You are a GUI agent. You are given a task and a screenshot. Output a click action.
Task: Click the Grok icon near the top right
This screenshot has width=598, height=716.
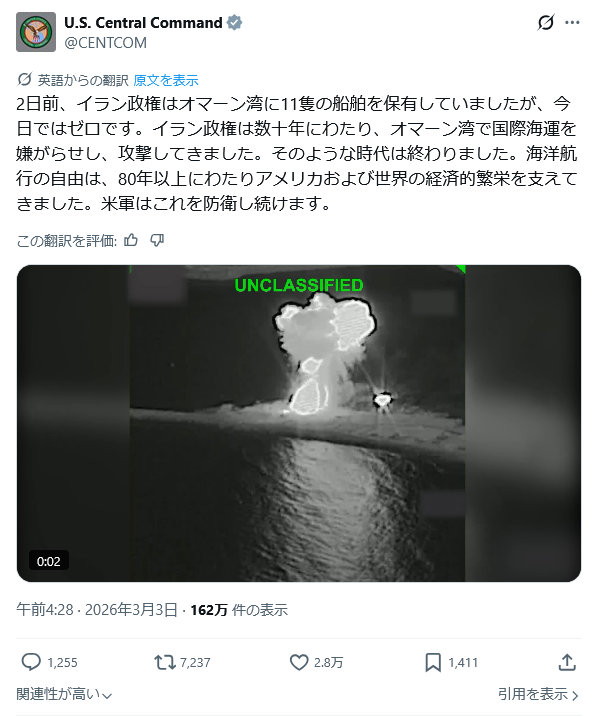pyautogui.click(x=546, y=22)
